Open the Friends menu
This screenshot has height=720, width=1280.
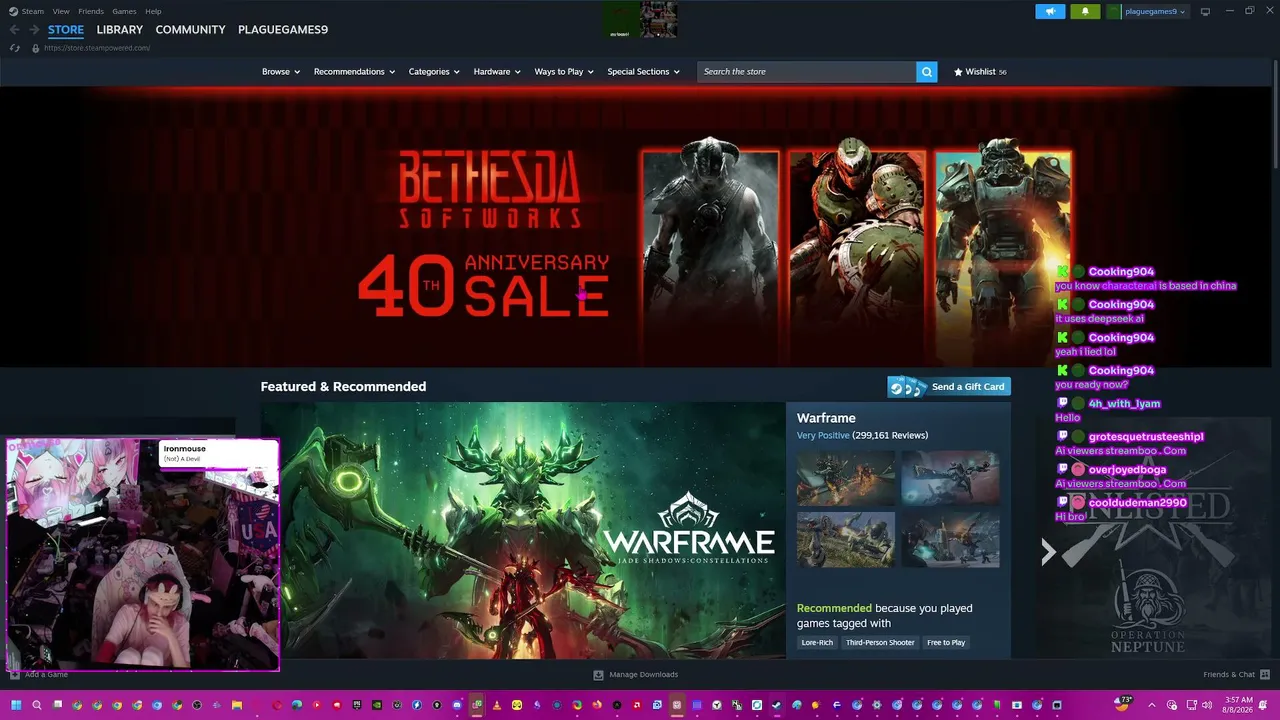click(x=91, y=11)
